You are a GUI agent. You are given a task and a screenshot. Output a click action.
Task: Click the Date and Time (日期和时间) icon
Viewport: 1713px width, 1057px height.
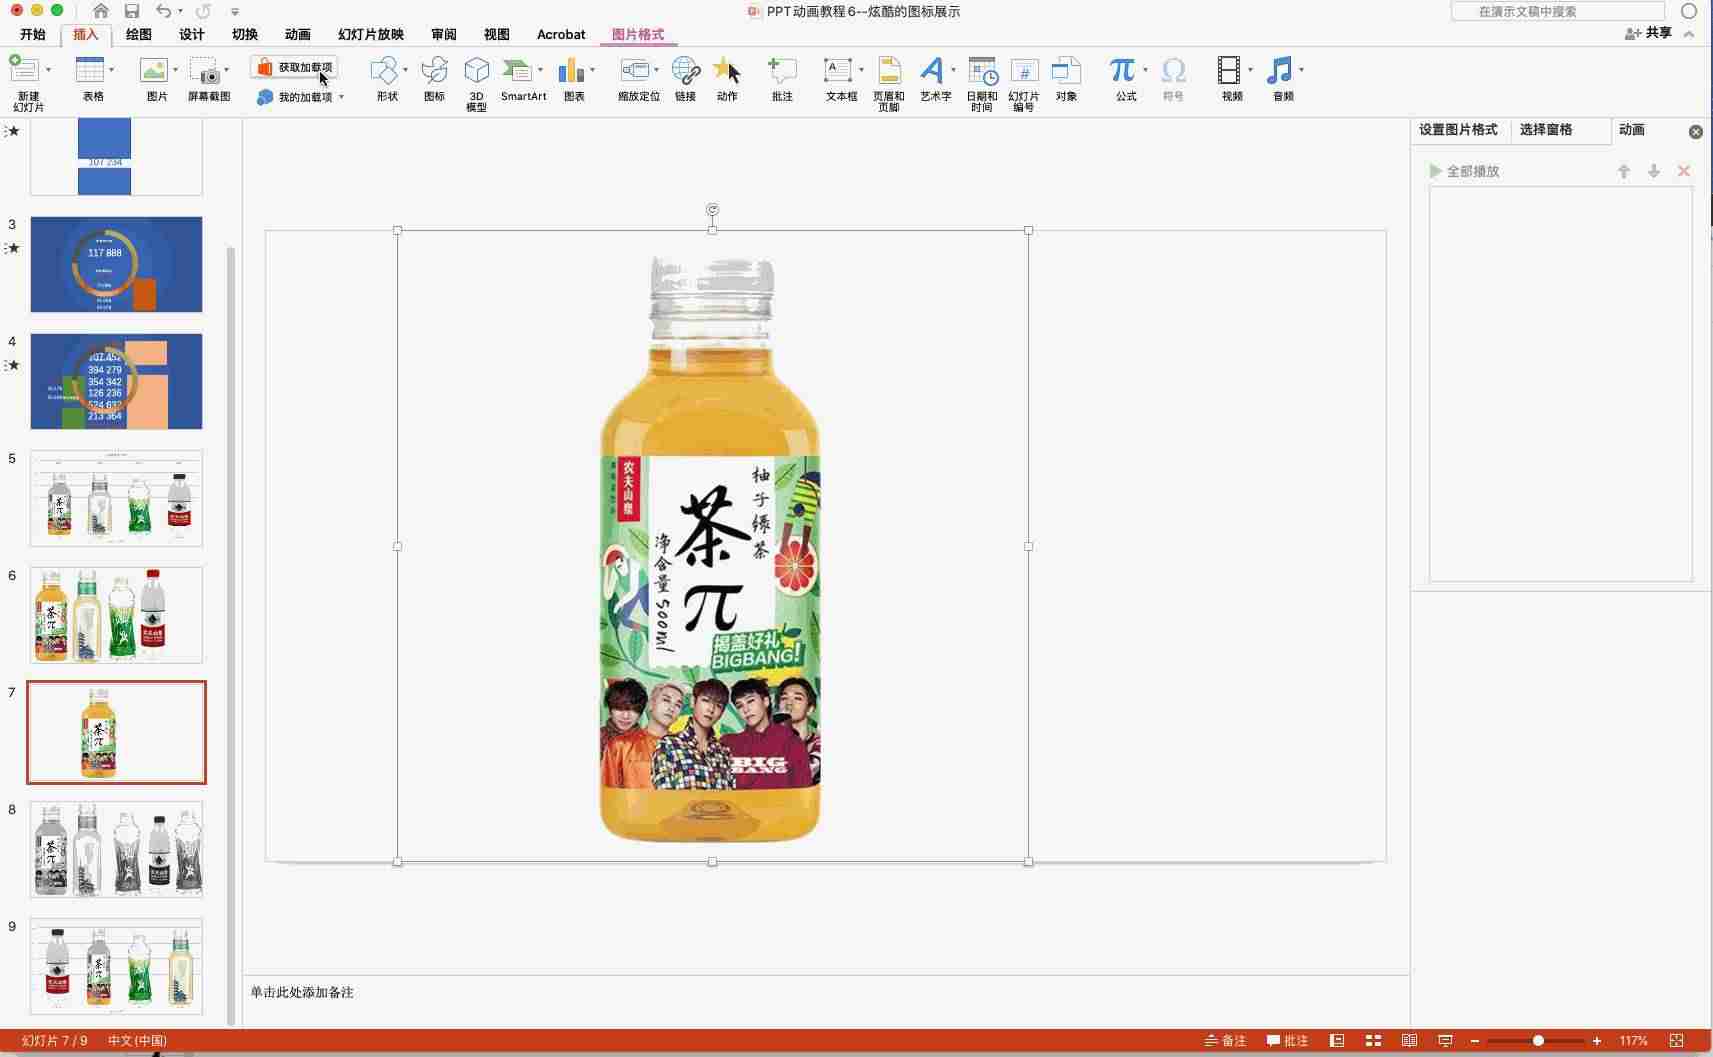(x=982, y=70)
